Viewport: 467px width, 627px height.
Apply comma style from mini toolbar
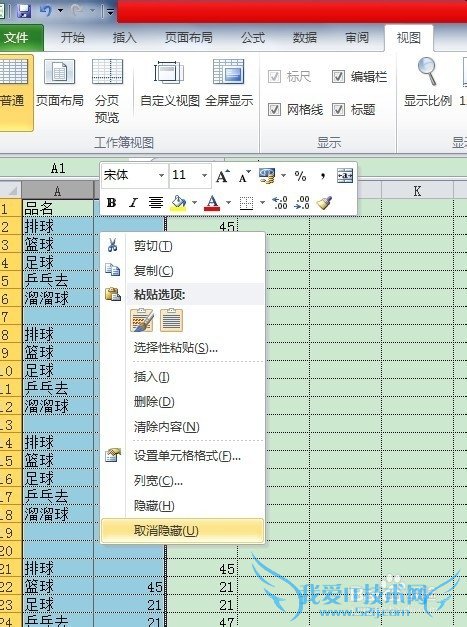tap(322, 176)
